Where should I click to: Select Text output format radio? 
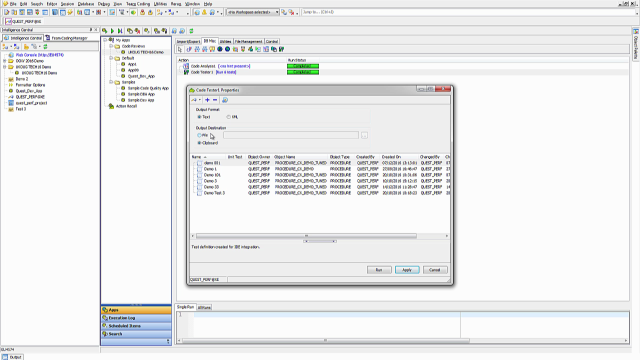pyautogui.click(x=199, y=117)
